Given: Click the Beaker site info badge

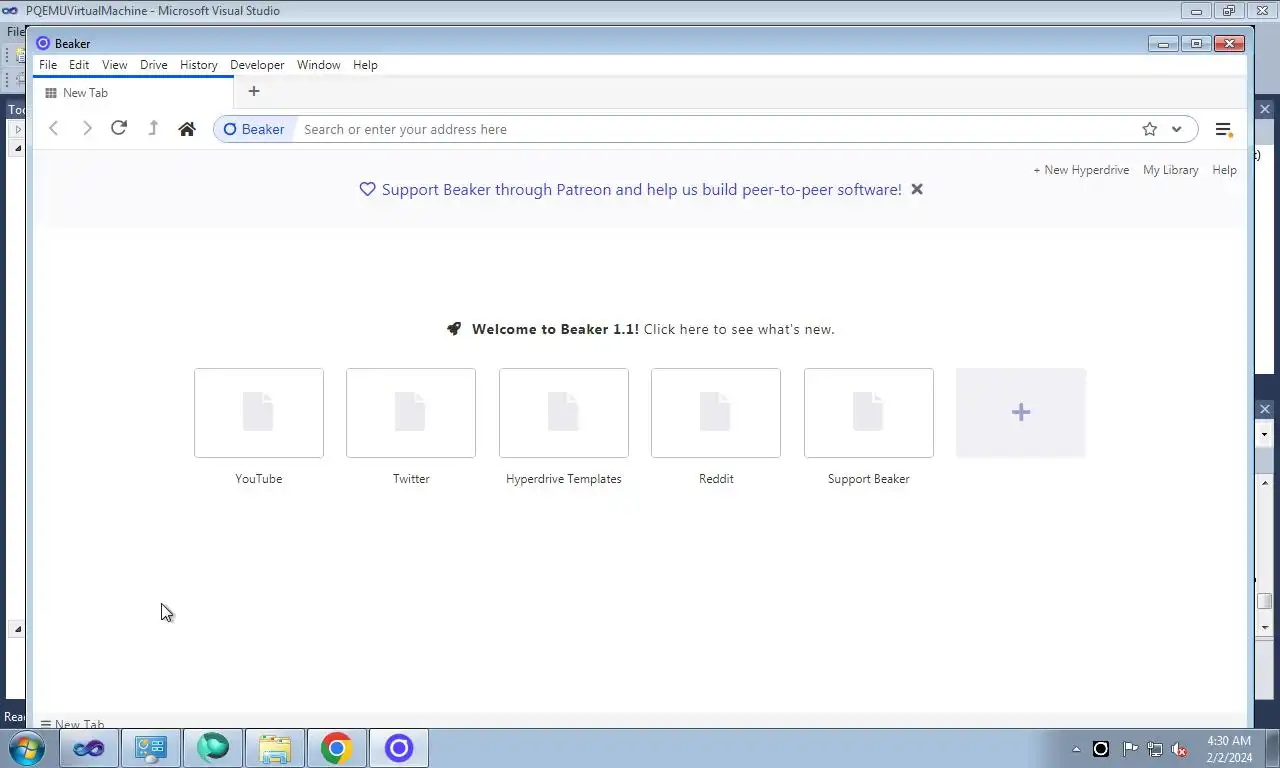Looking at the screenshot, I should pyautogui.click(x=255, y=129).
